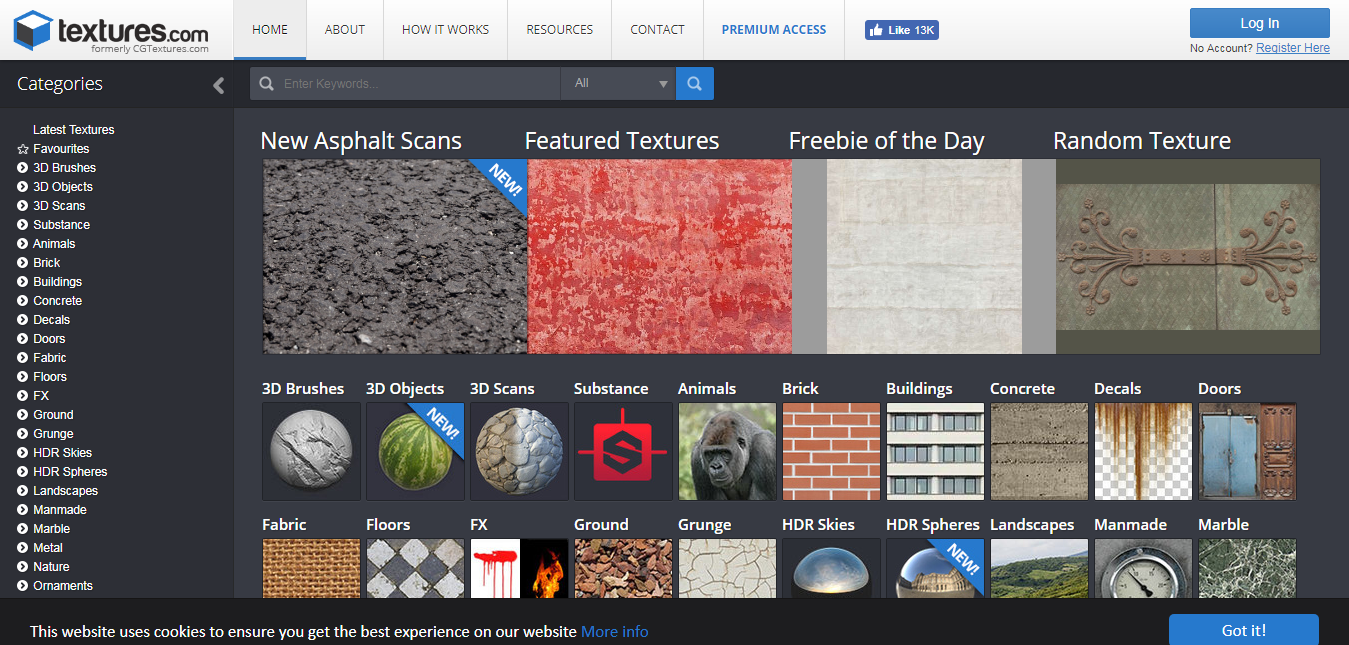Expand the Doors sidebar category
Screen dimensions: 1349x645
point(23,339)
